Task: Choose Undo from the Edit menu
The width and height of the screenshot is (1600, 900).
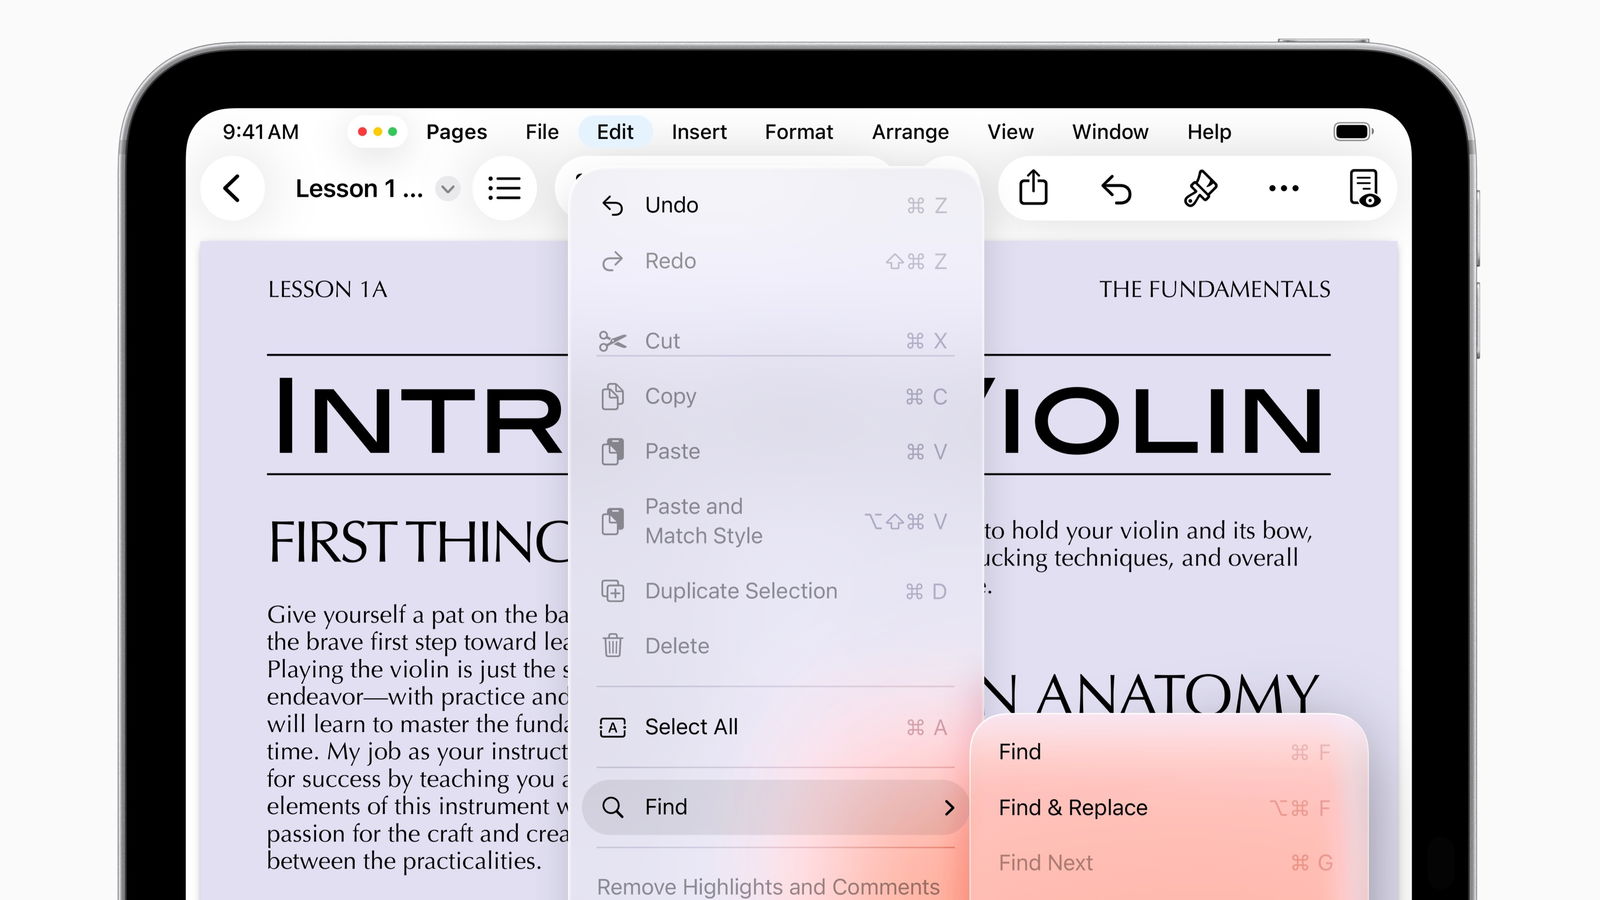Action: click(775, 205)
